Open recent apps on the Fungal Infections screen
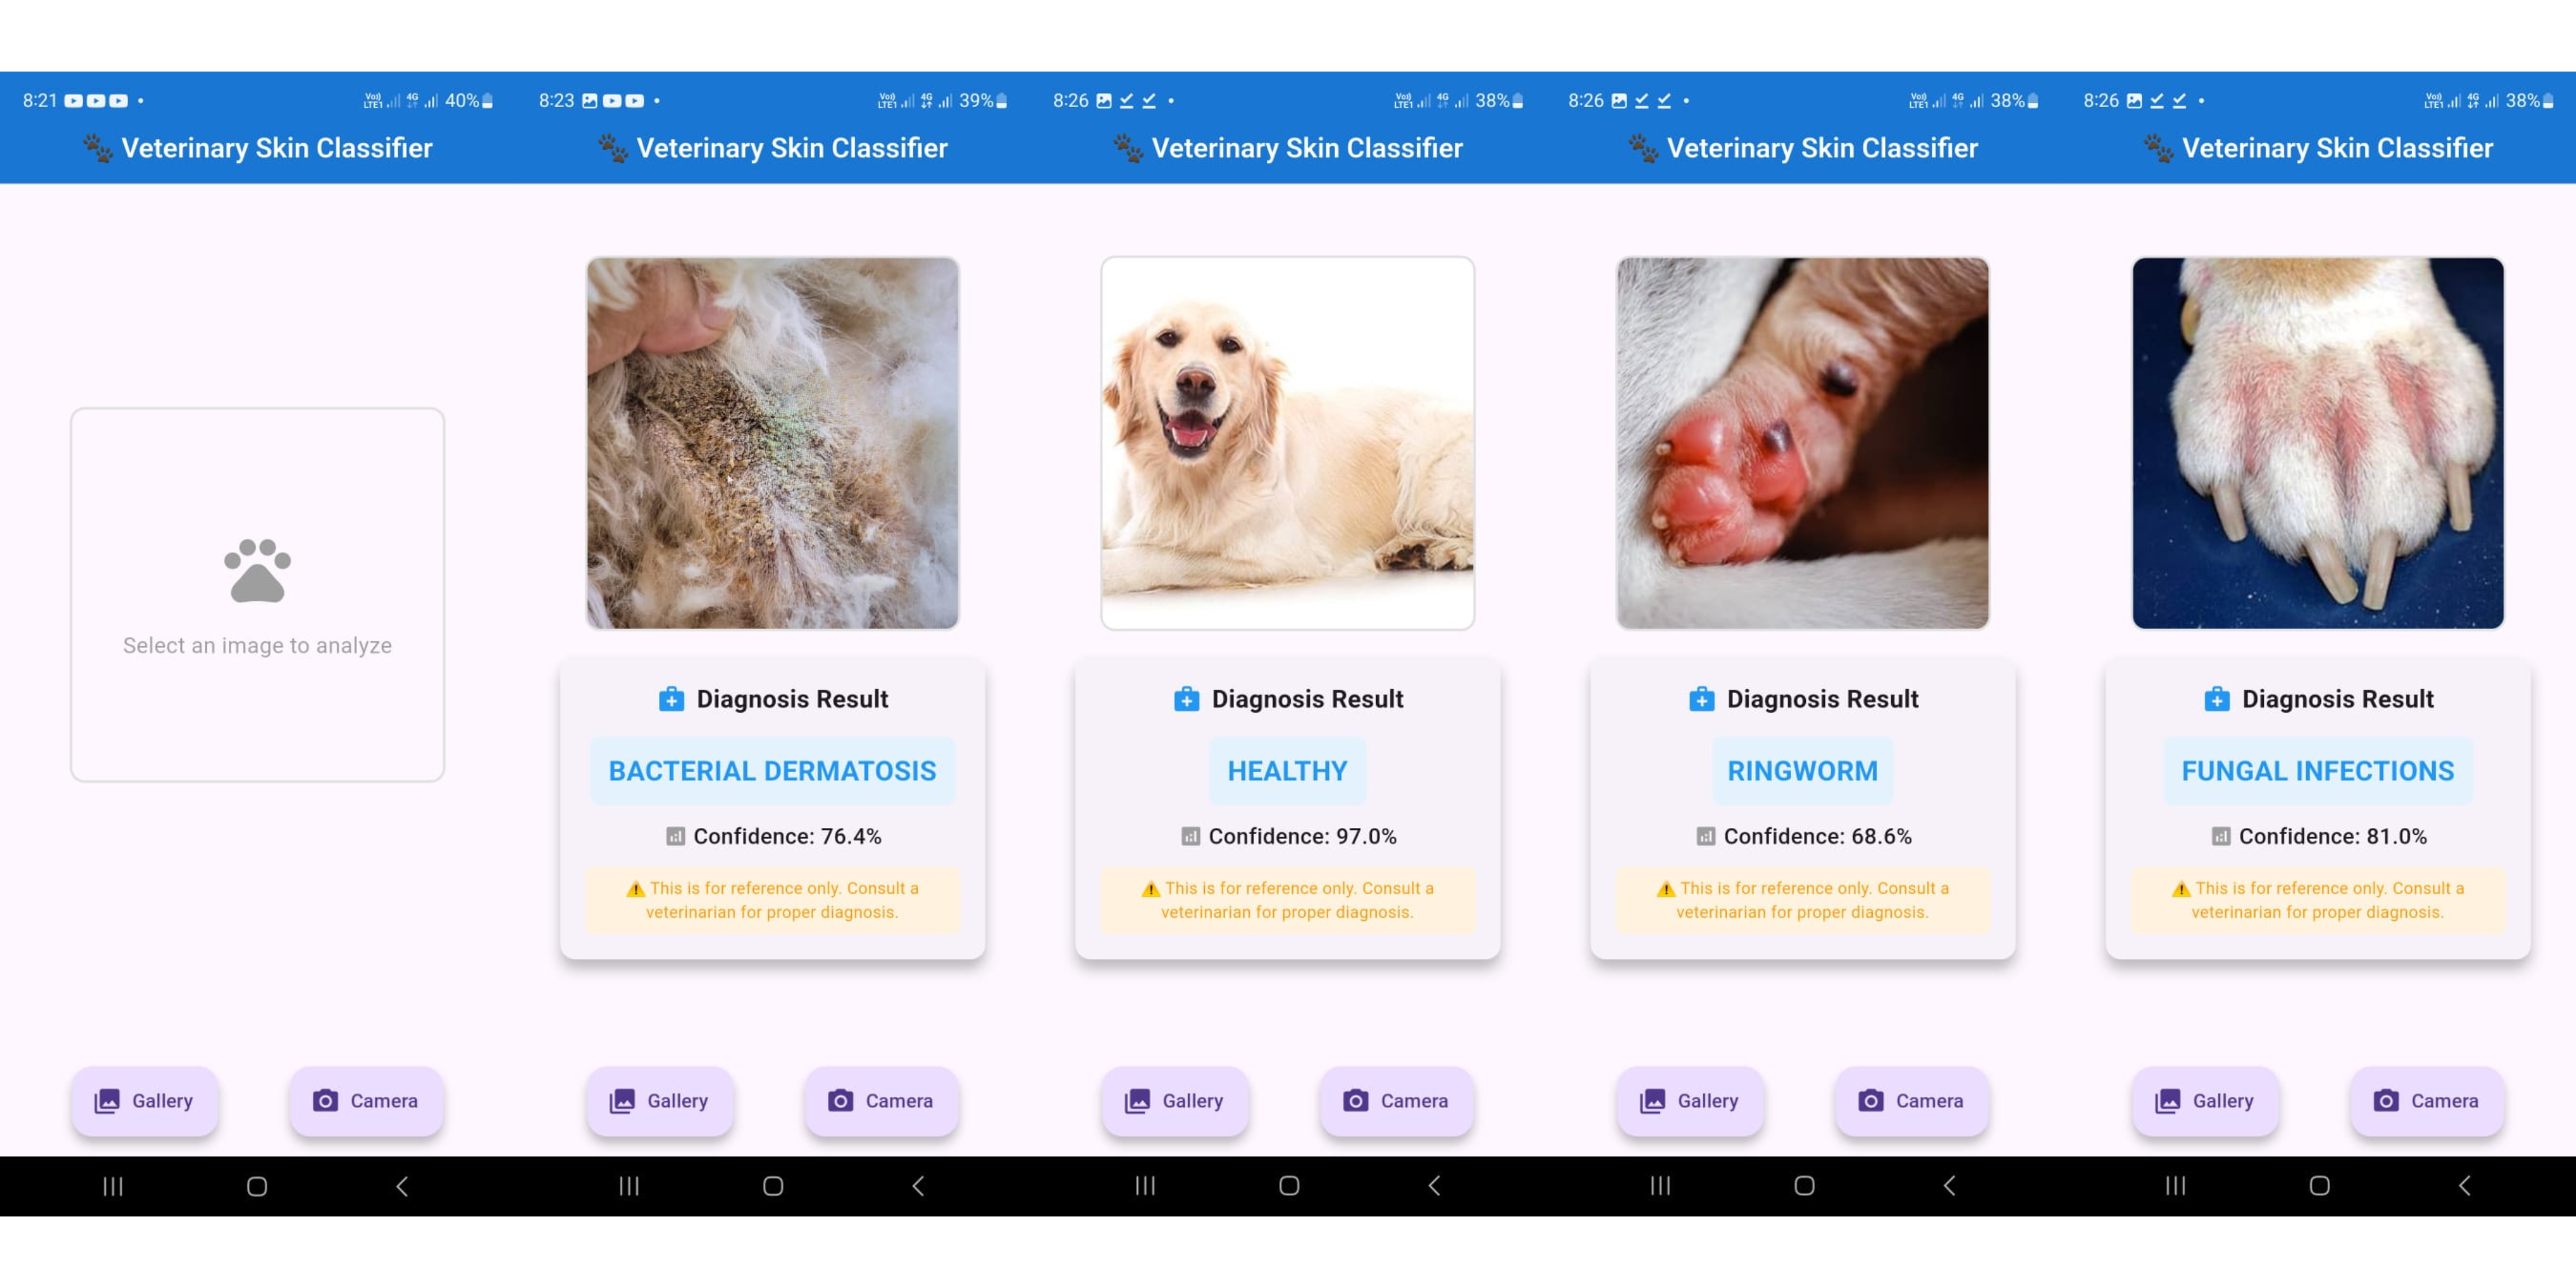Screen dimensions: 2576x1288 click(x=2175, y=1186)
